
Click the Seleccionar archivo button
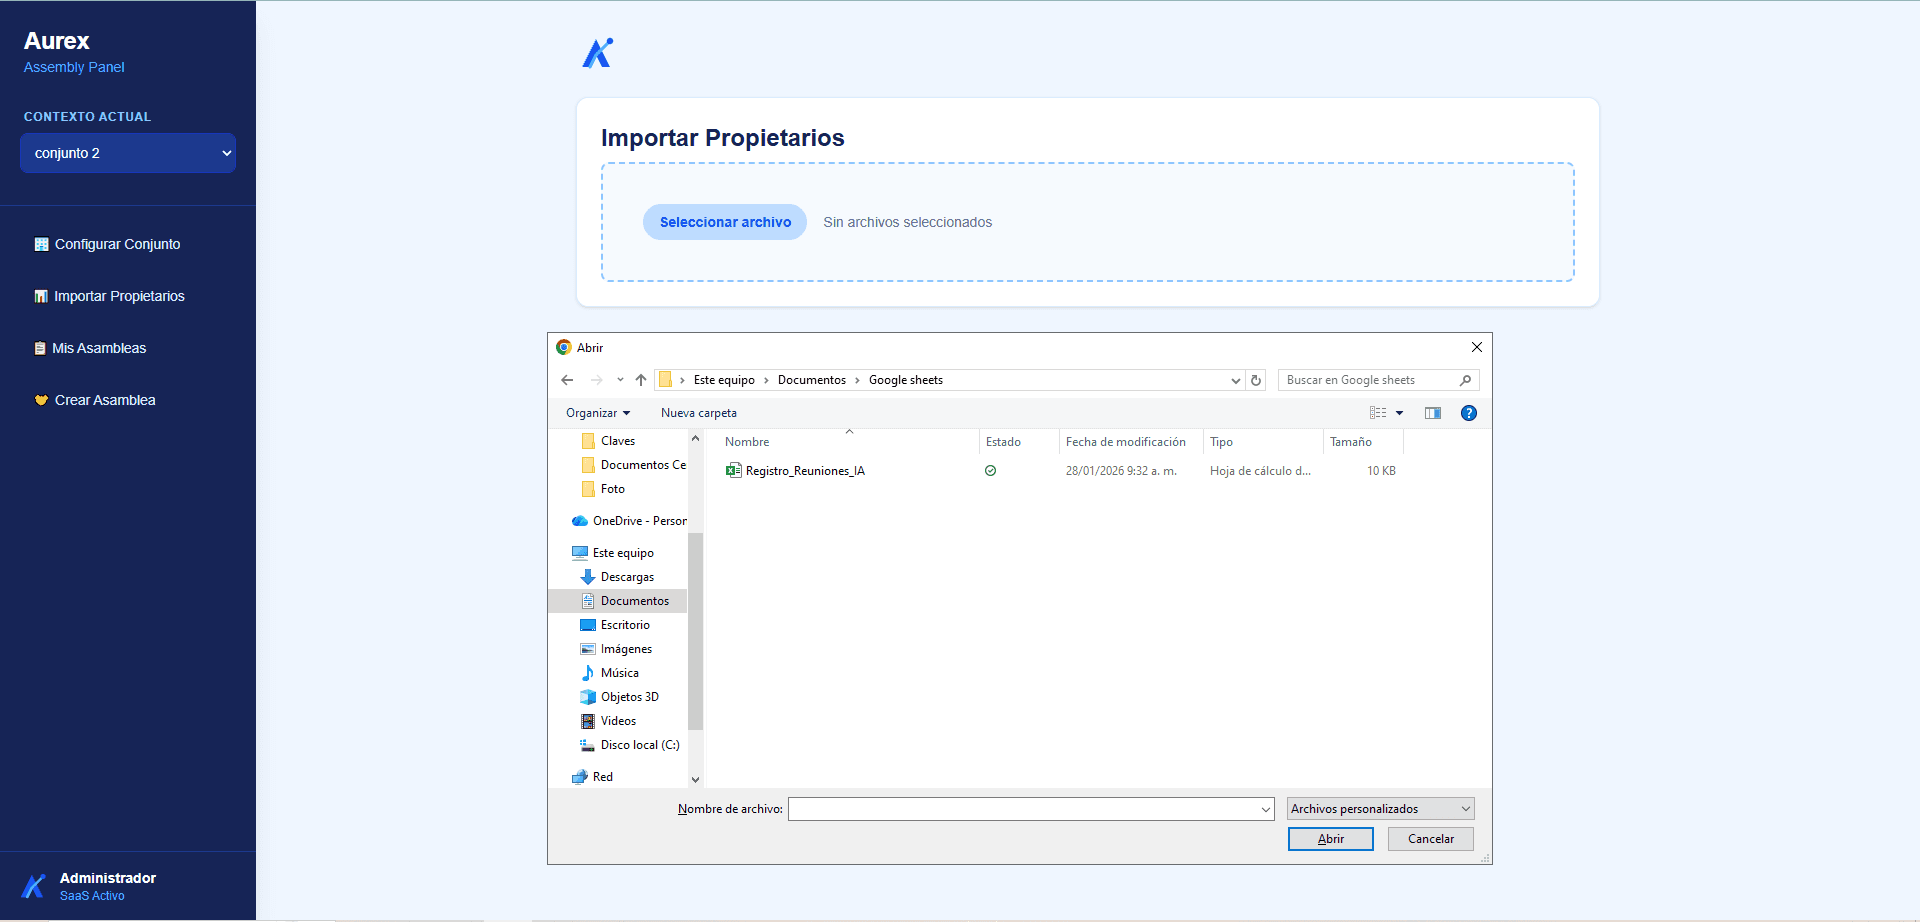click(725, 222)
